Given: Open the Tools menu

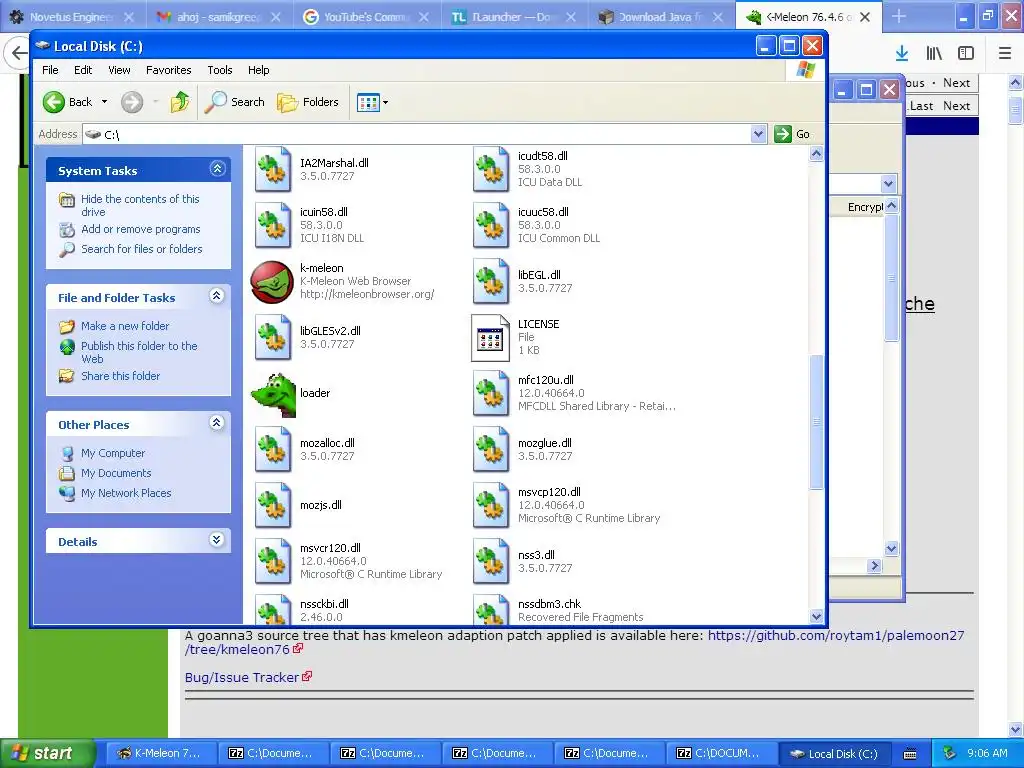Looking at the screenshot, I should tap(219, 70).
